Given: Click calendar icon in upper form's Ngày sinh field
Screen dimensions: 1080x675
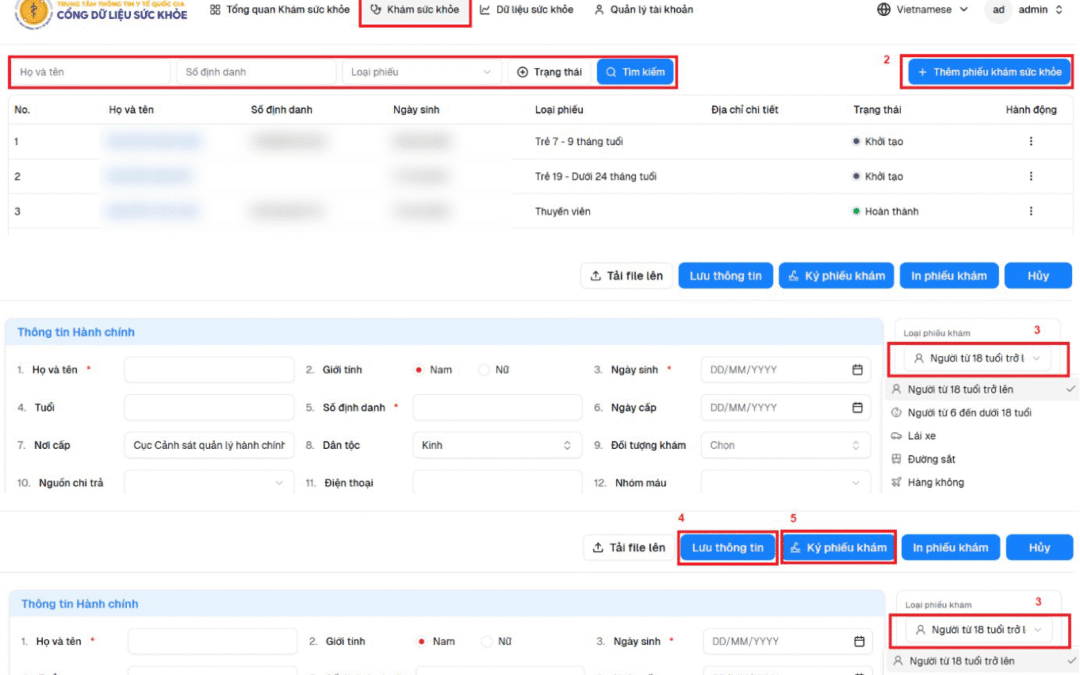Looking at the screenshot, I should (857, 370).
